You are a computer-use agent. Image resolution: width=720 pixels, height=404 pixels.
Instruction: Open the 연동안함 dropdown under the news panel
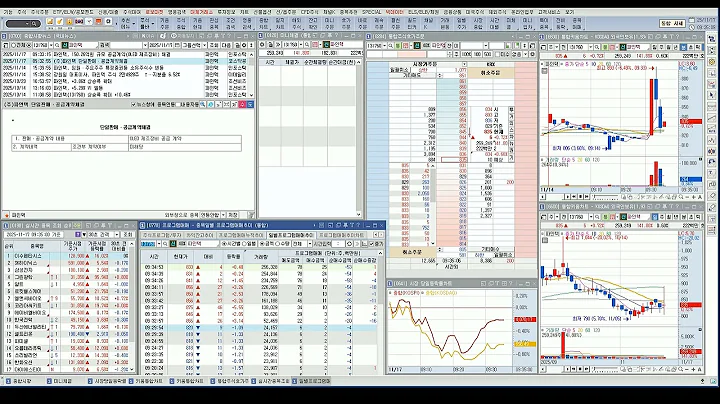224,214
